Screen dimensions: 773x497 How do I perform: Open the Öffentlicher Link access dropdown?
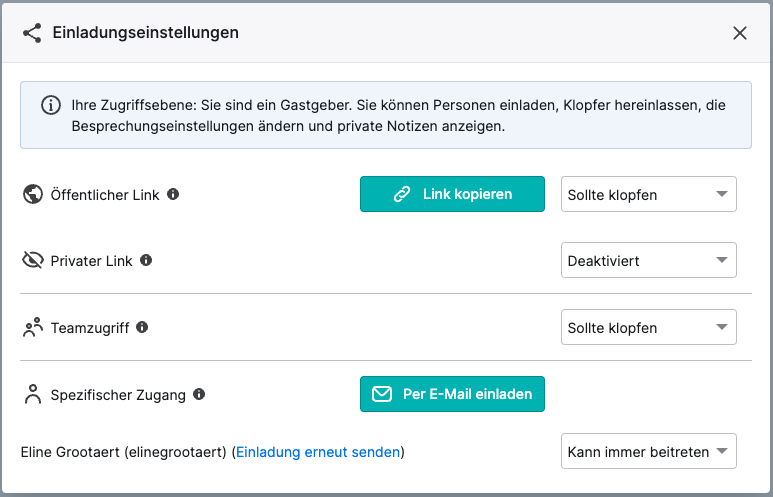tap(649, 194)
